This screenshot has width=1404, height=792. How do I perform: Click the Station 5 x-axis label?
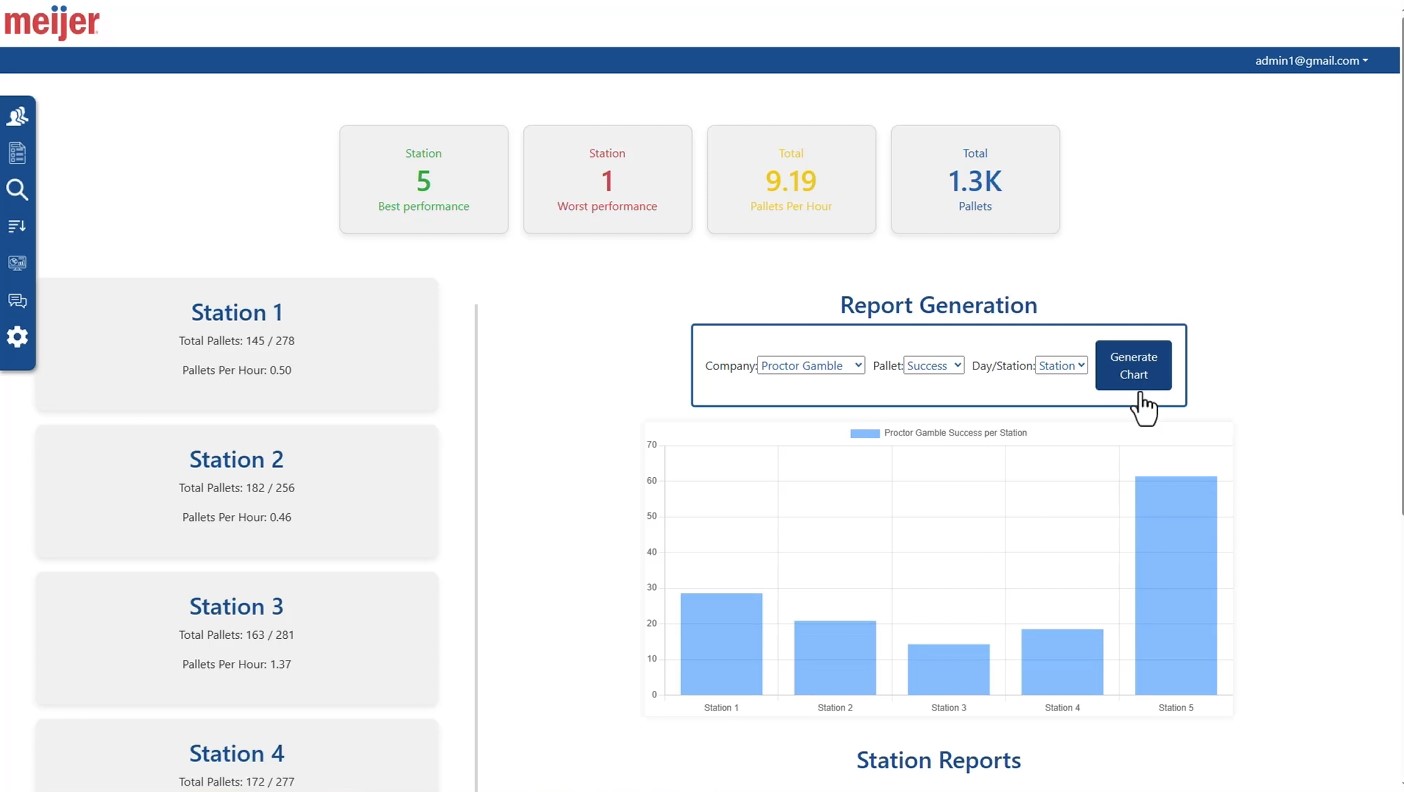1176,708
